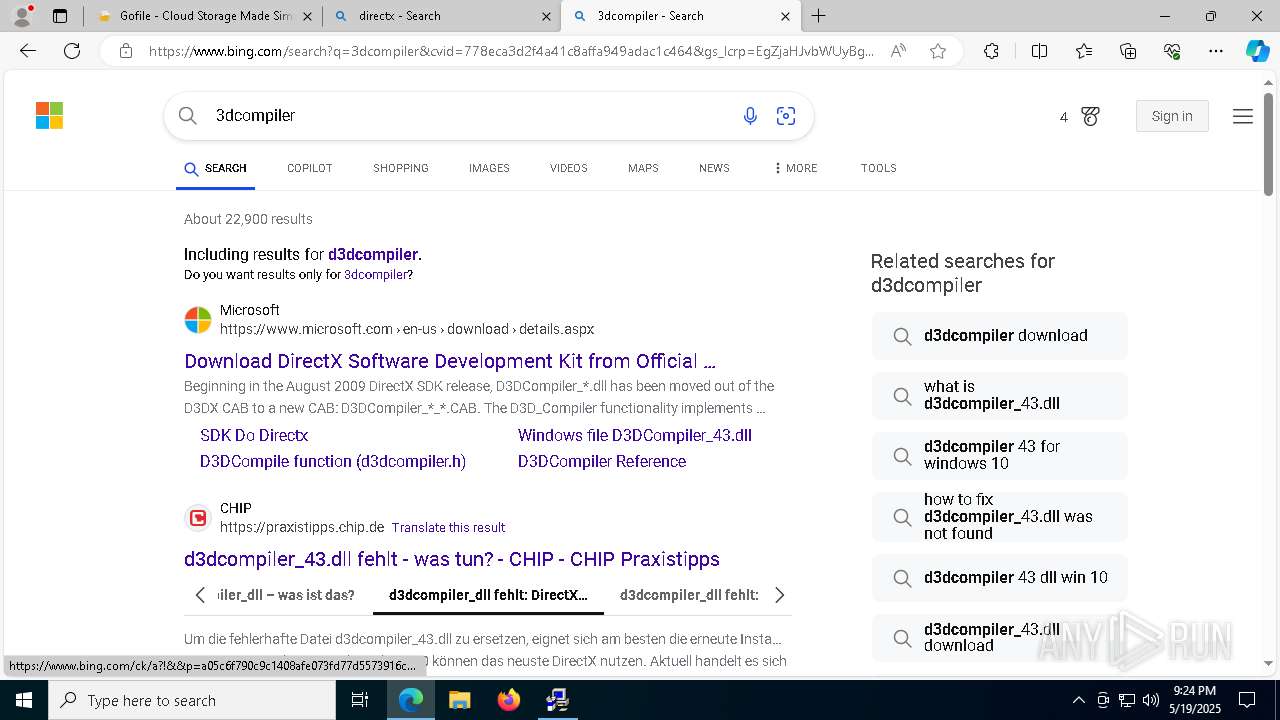Viewport: 1280px width, 720px height.
Task: Search only for 3dcompiler link
Action: pyautogui.click(x=376, y=274)
